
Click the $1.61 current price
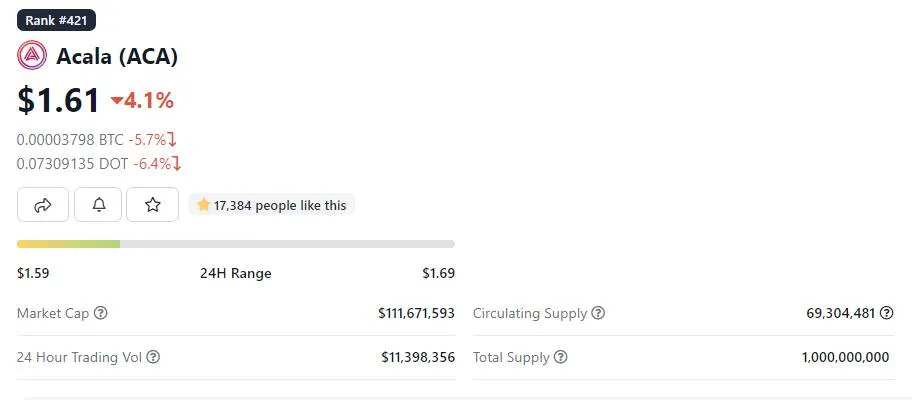(58, 100)
